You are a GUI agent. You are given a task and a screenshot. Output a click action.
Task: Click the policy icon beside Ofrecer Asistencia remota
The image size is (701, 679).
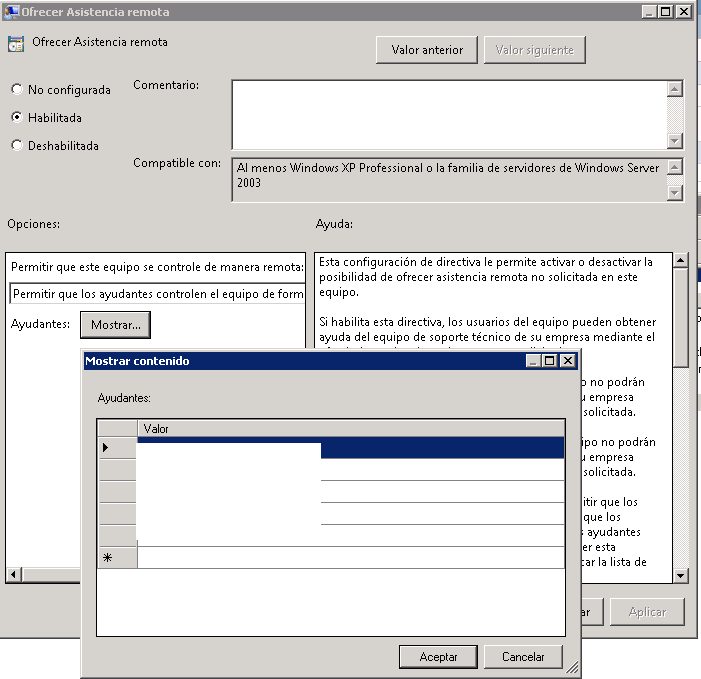click(x=16, y=44)
